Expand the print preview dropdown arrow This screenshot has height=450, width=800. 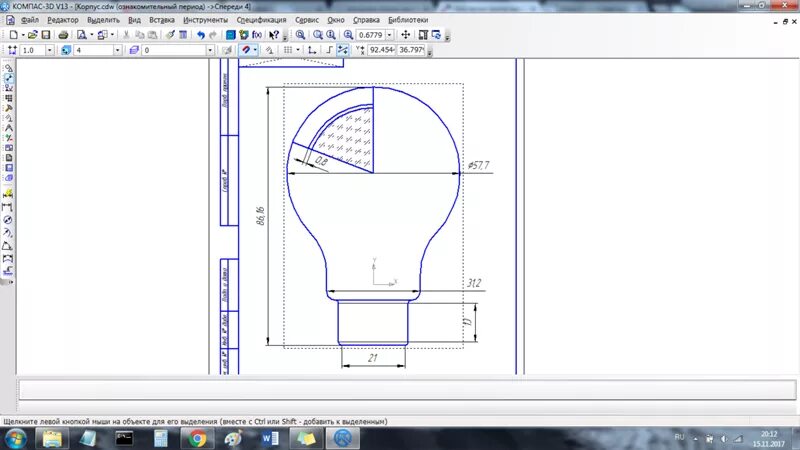[x=91, y=35]
